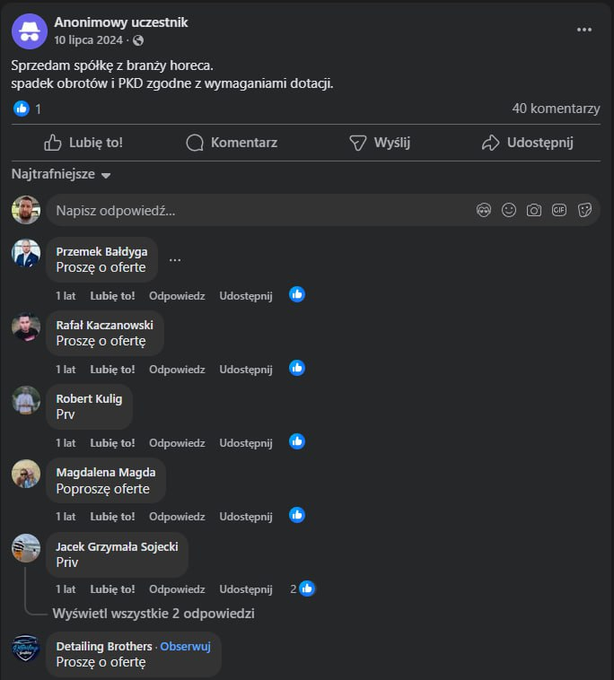Attach a photo using the camera icon
Viewport: 614px width, 680px height.
pos(534,210)
